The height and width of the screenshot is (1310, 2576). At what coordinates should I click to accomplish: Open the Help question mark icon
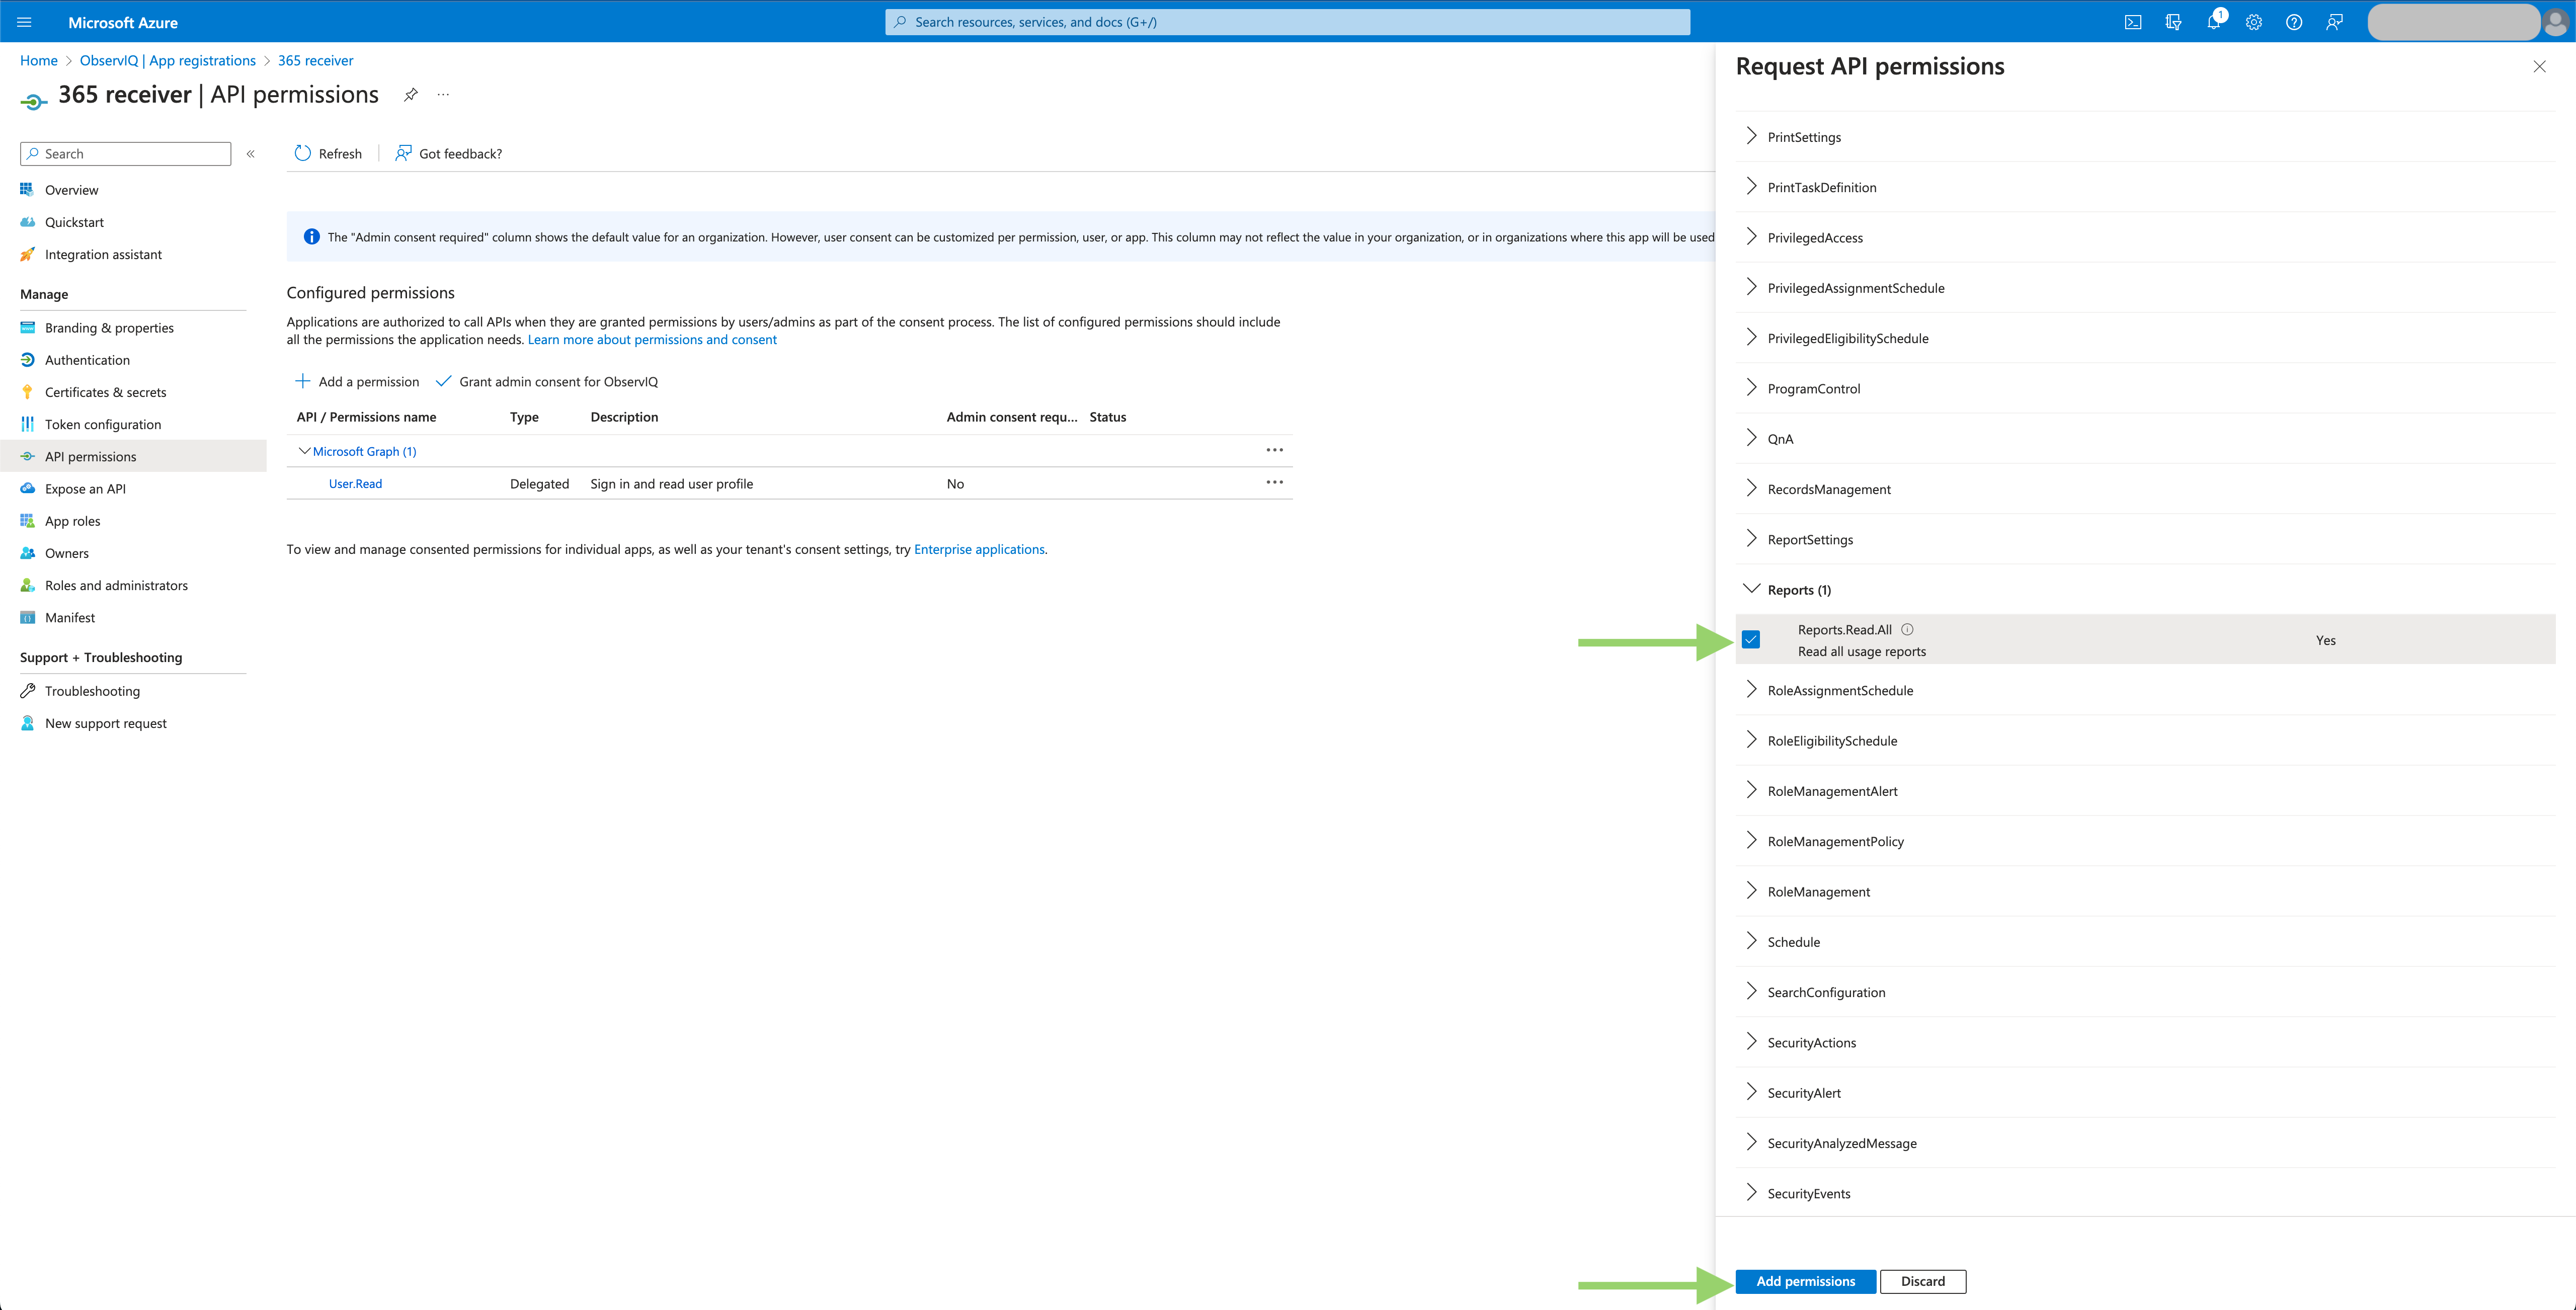(2294, 21)
